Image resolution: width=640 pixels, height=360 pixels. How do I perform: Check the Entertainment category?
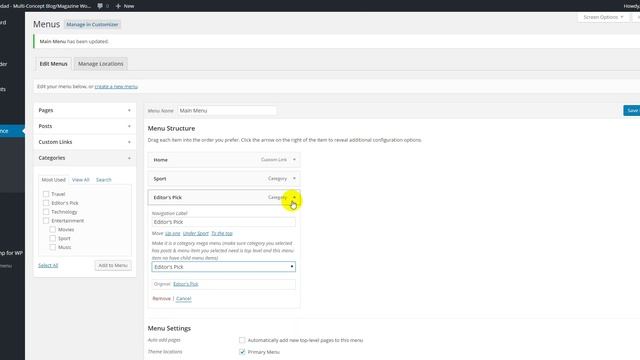[46, 221]
